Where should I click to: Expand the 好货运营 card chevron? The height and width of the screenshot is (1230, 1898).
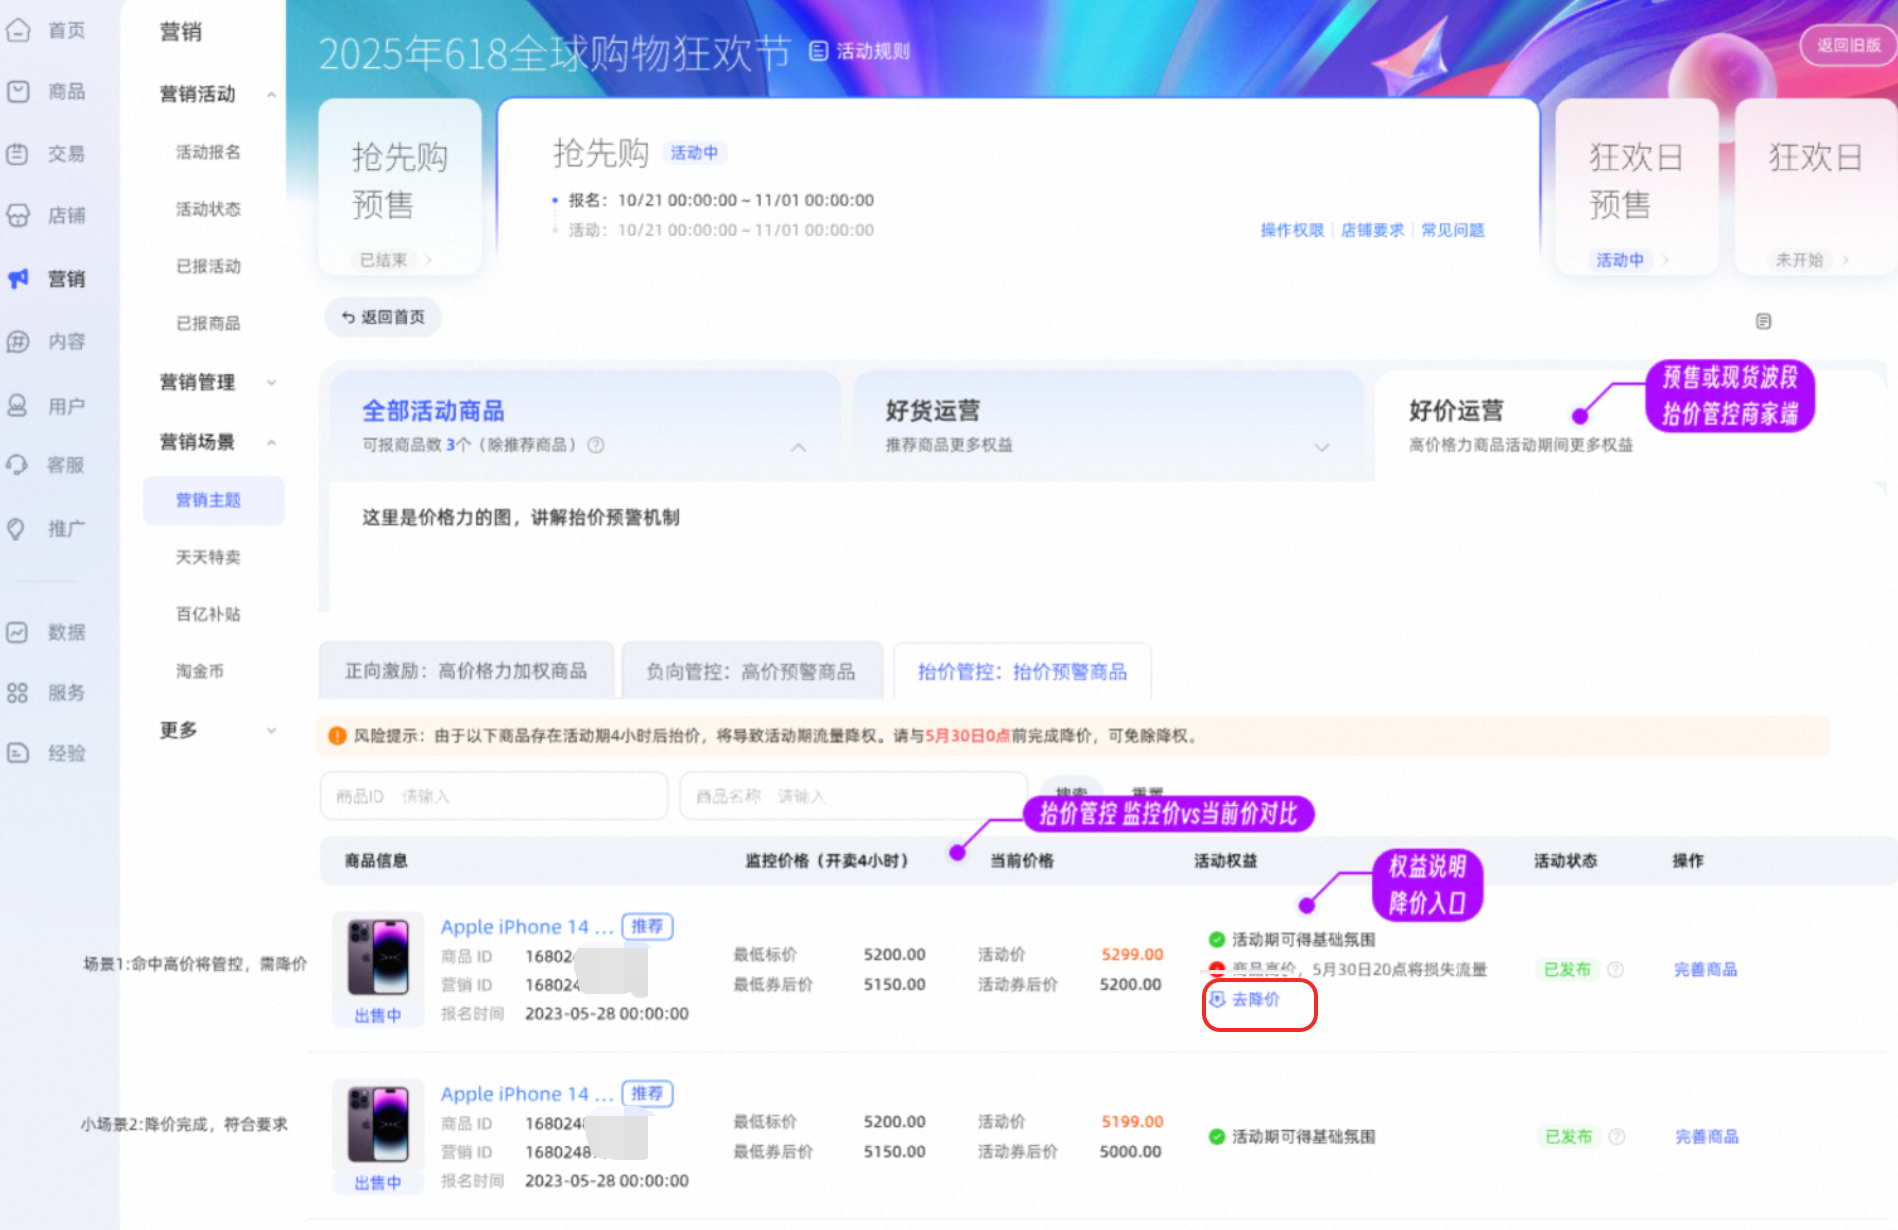pos(1321,447)
